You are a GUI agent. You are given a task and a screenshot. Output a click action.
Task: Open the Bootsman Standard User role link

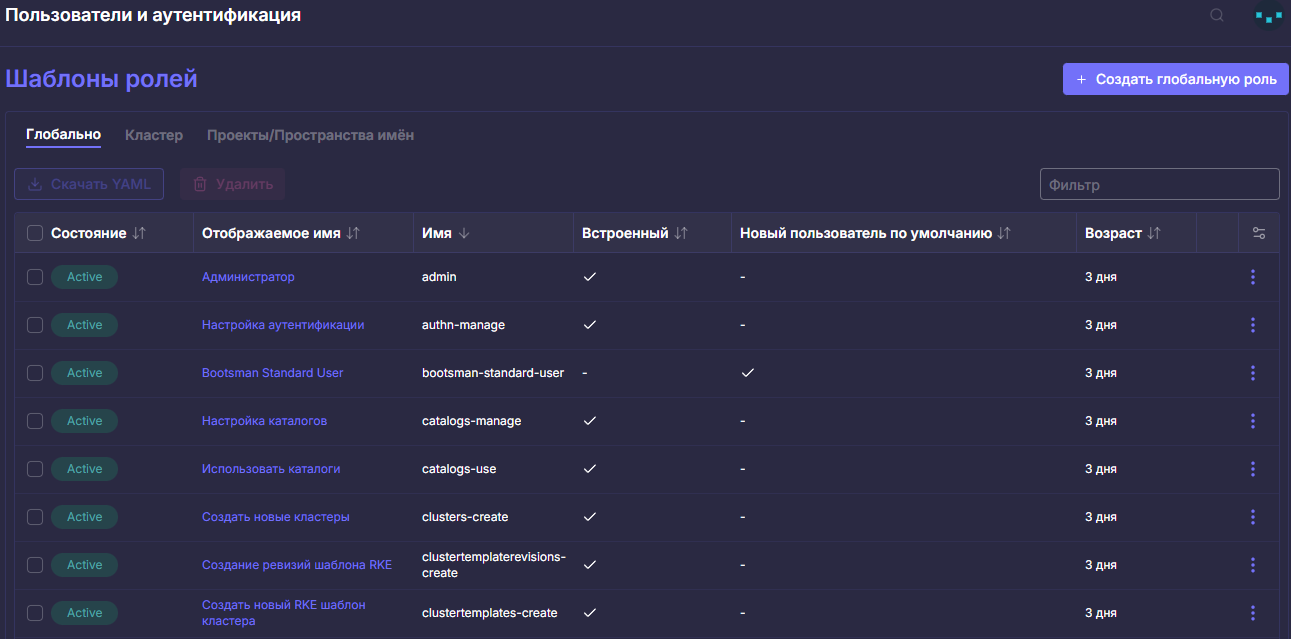coord(272,373)
